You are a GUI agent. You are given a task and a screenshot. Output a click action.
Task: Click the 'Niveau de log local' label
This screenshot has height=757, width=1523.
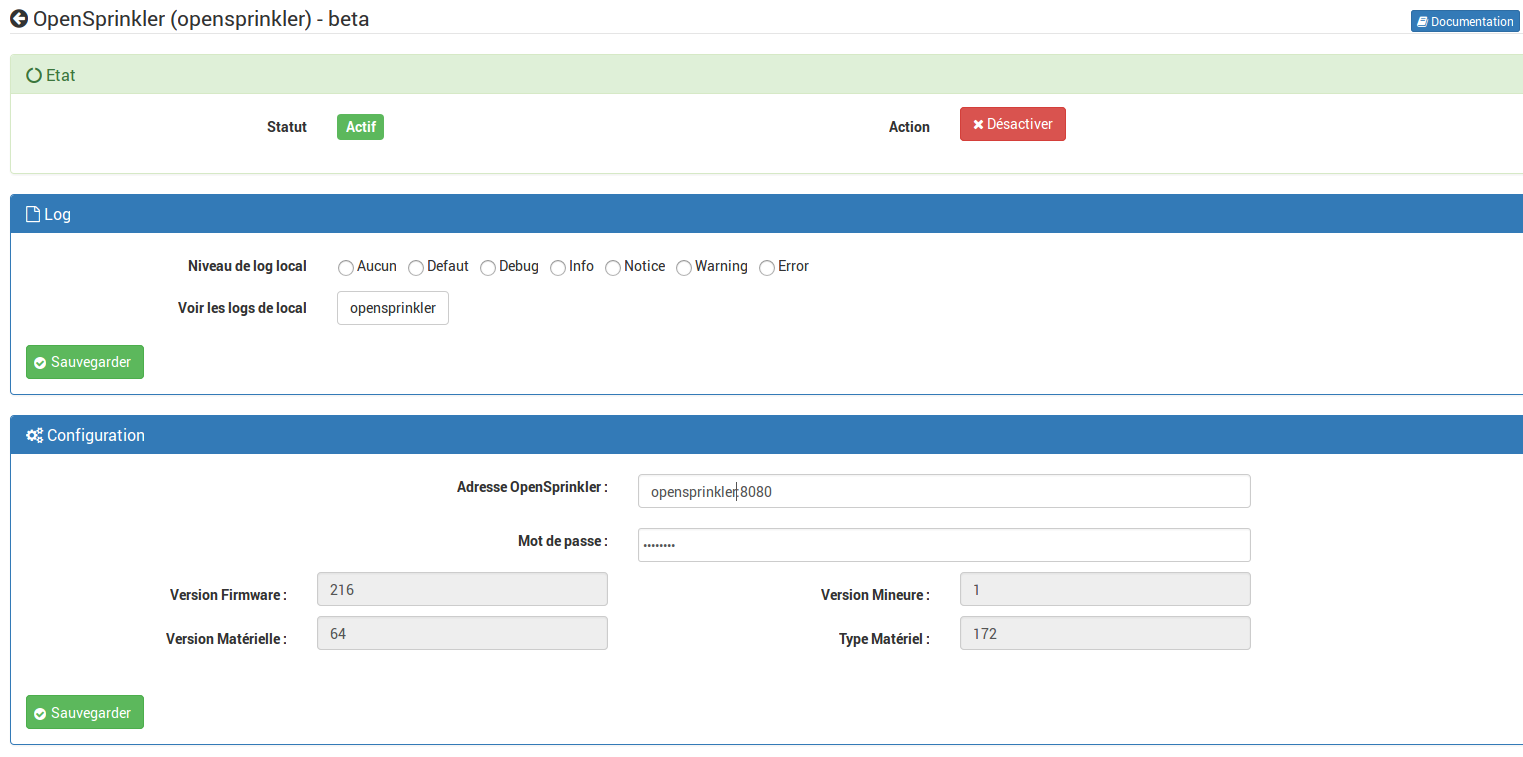(x=247, y=266)
